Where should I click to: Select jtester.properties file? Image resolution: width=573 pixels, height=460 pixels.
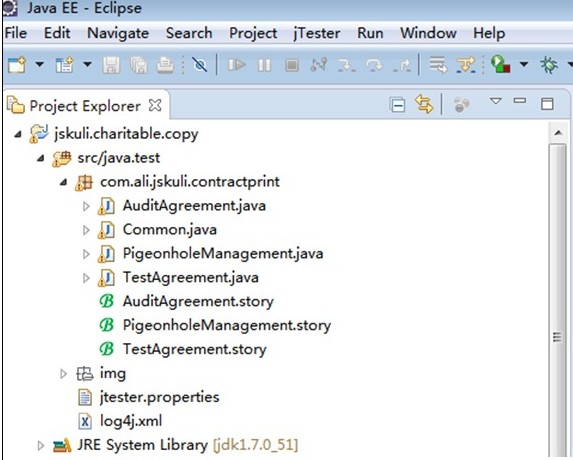159,397
